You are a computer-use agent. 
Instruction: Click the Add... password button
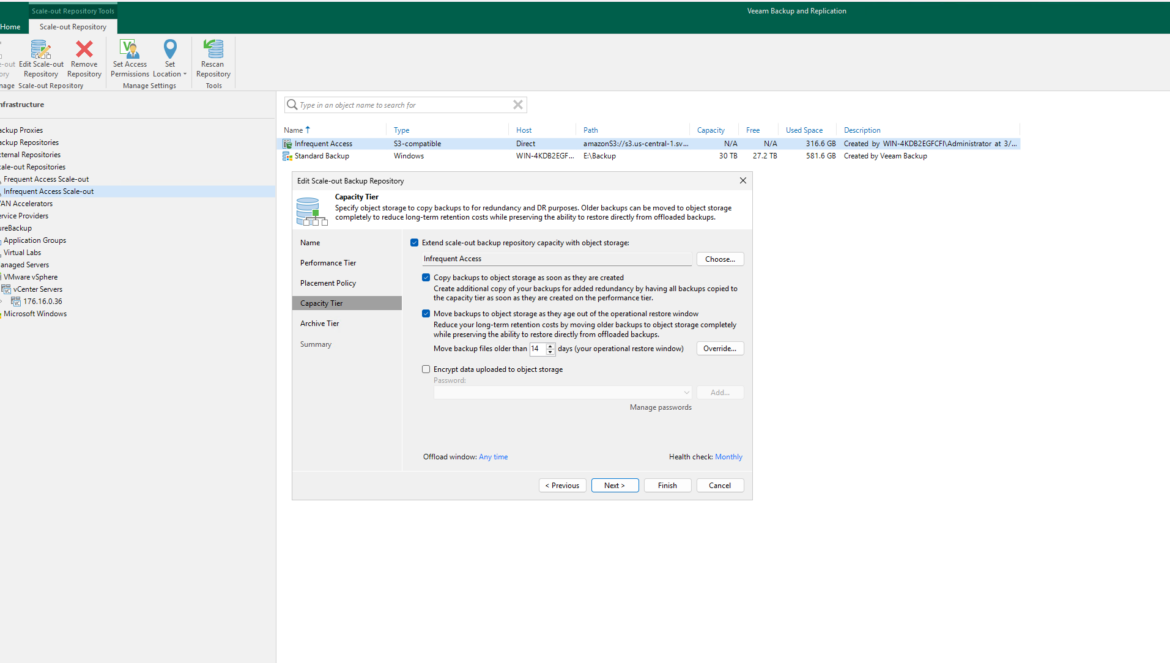pos(720,392)
